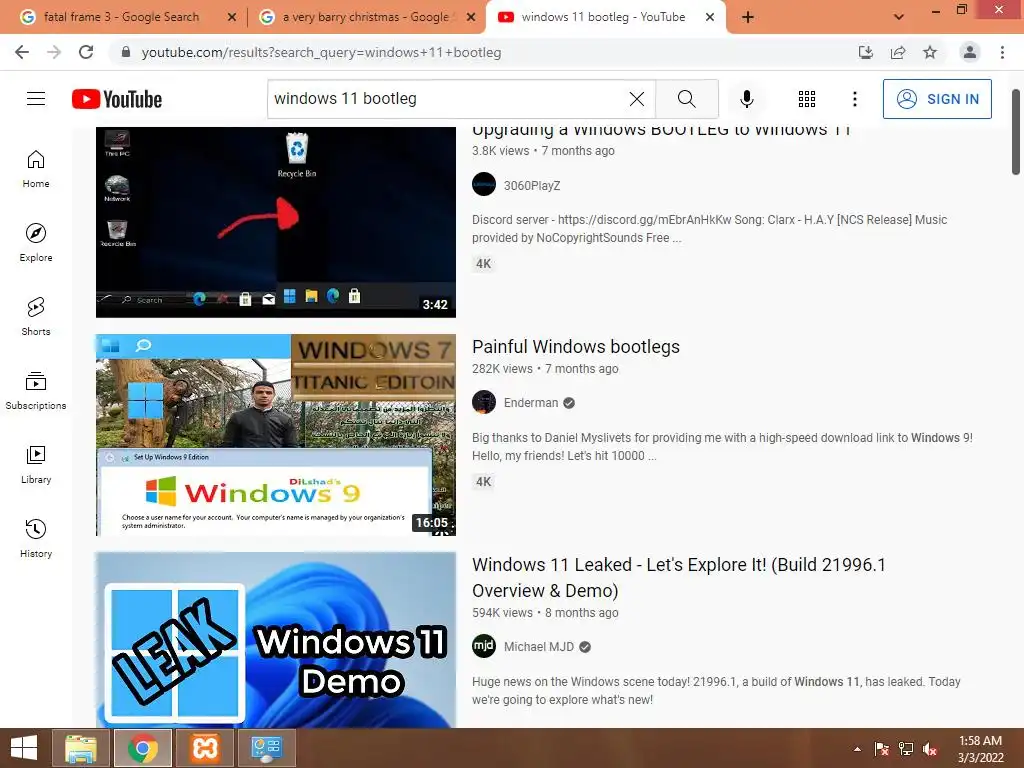Click the Chrome taskbar icon

143,748
